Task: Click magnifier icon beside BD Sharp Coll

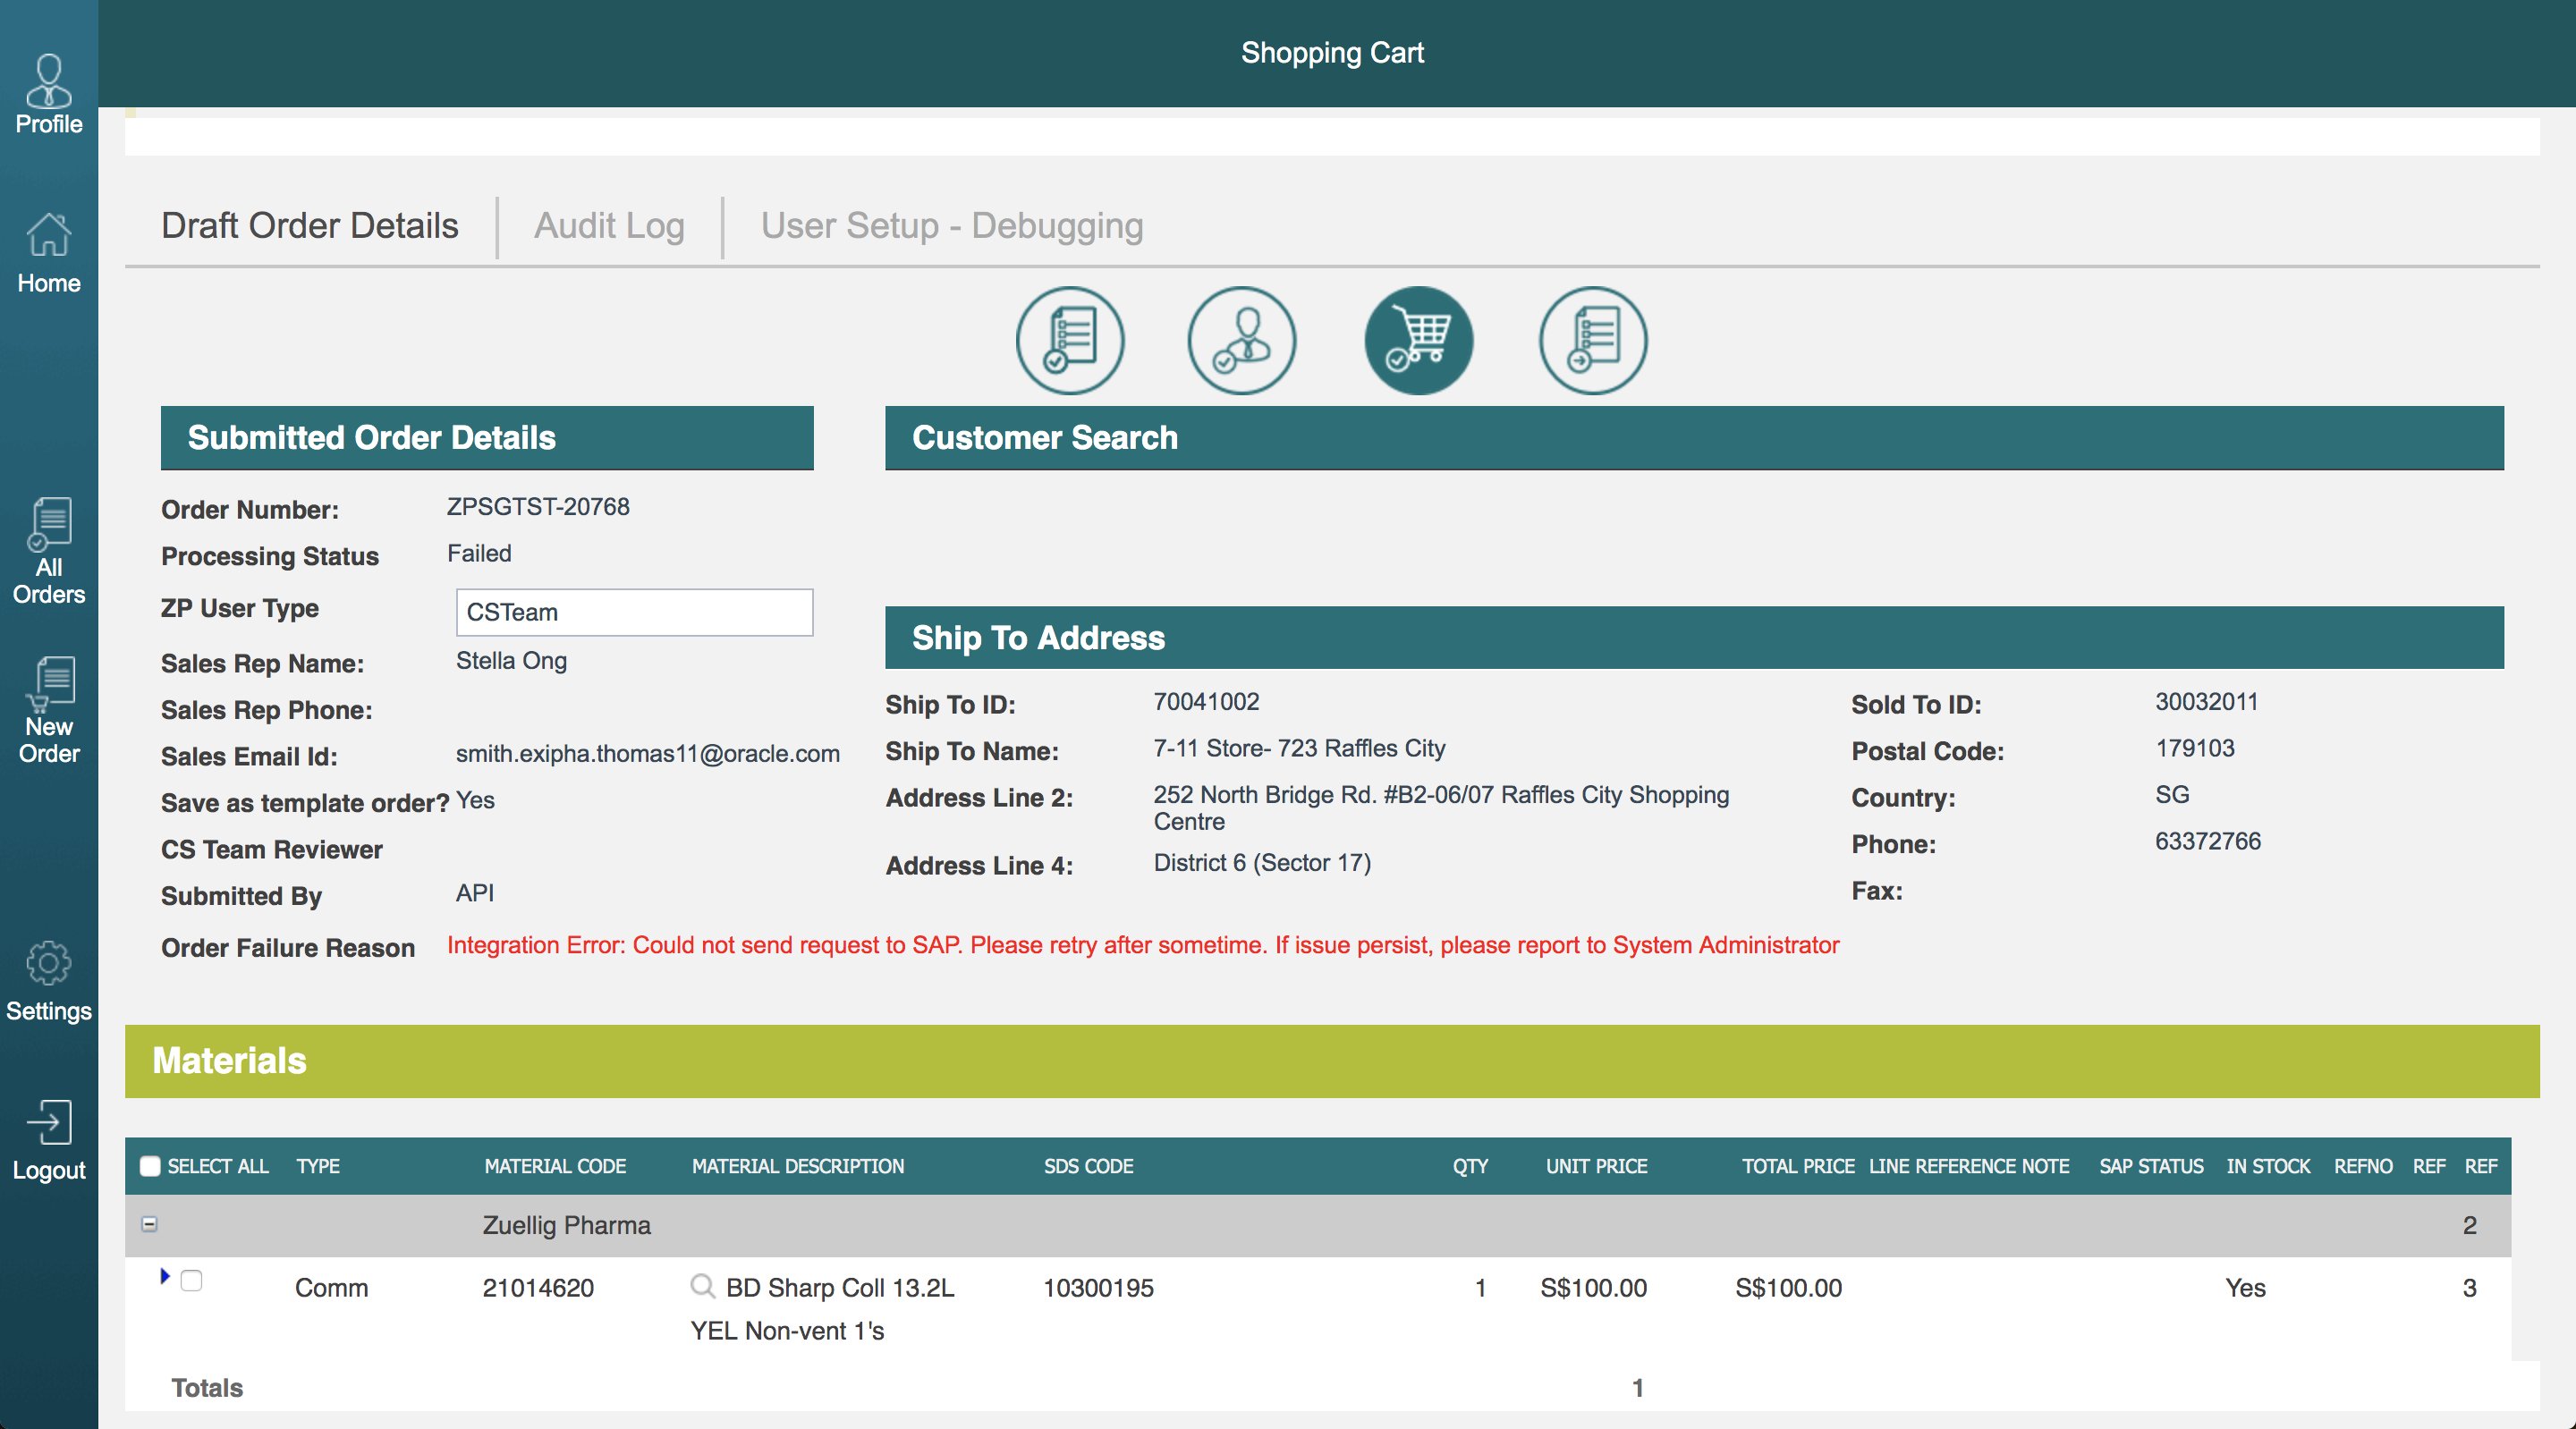Action: 703,1286
